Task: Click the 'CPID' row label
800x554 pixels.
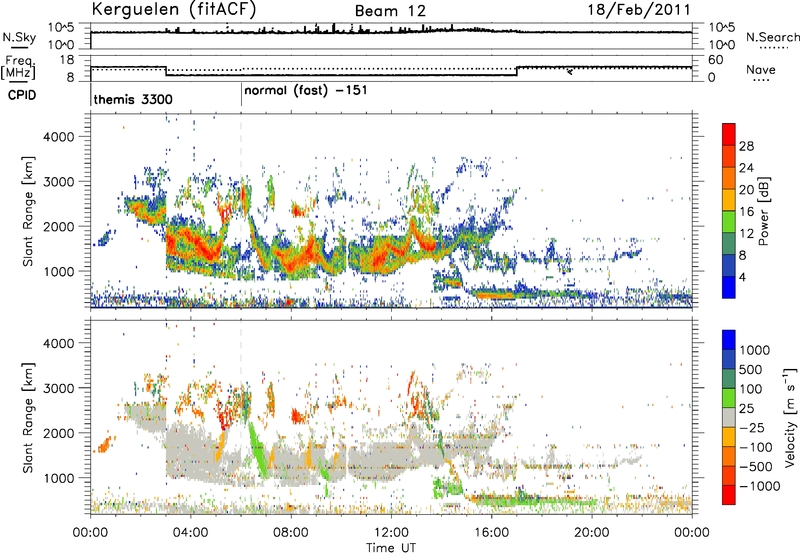Action: click(22, 95)
